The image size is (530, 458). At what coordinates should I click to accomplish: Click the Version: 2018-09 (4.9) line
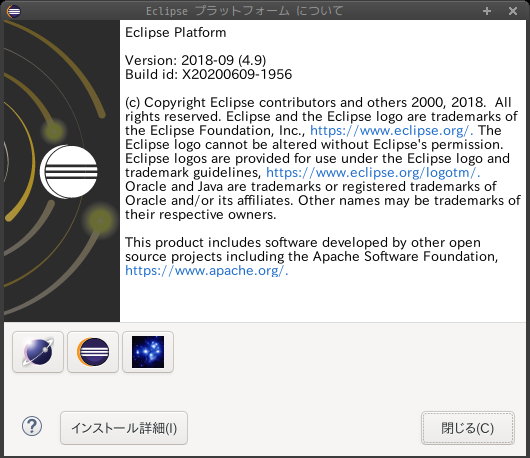[195, 61]
